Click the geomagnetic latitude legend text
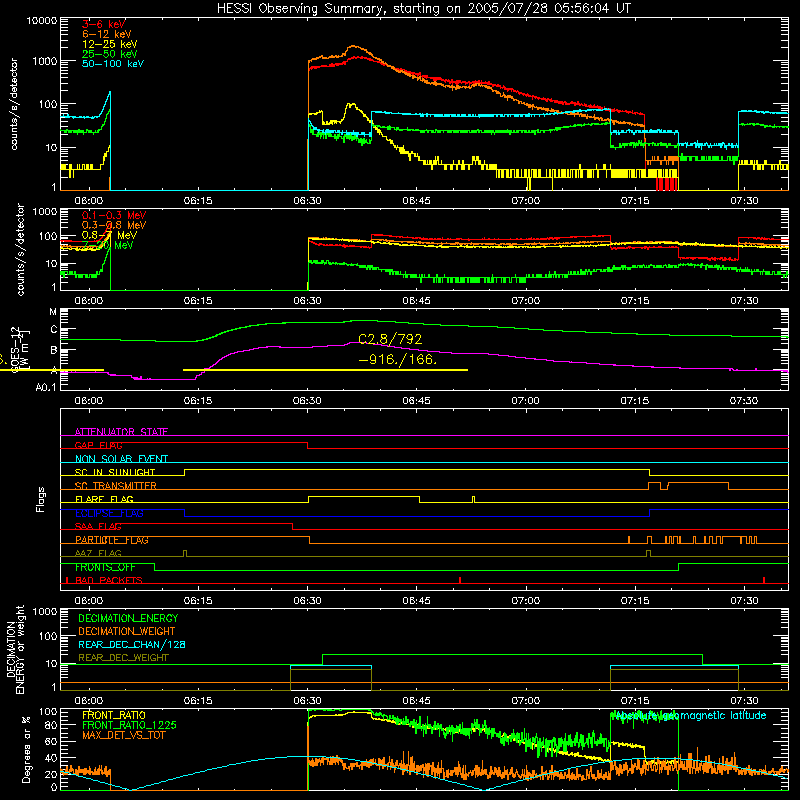 [689, 715]
